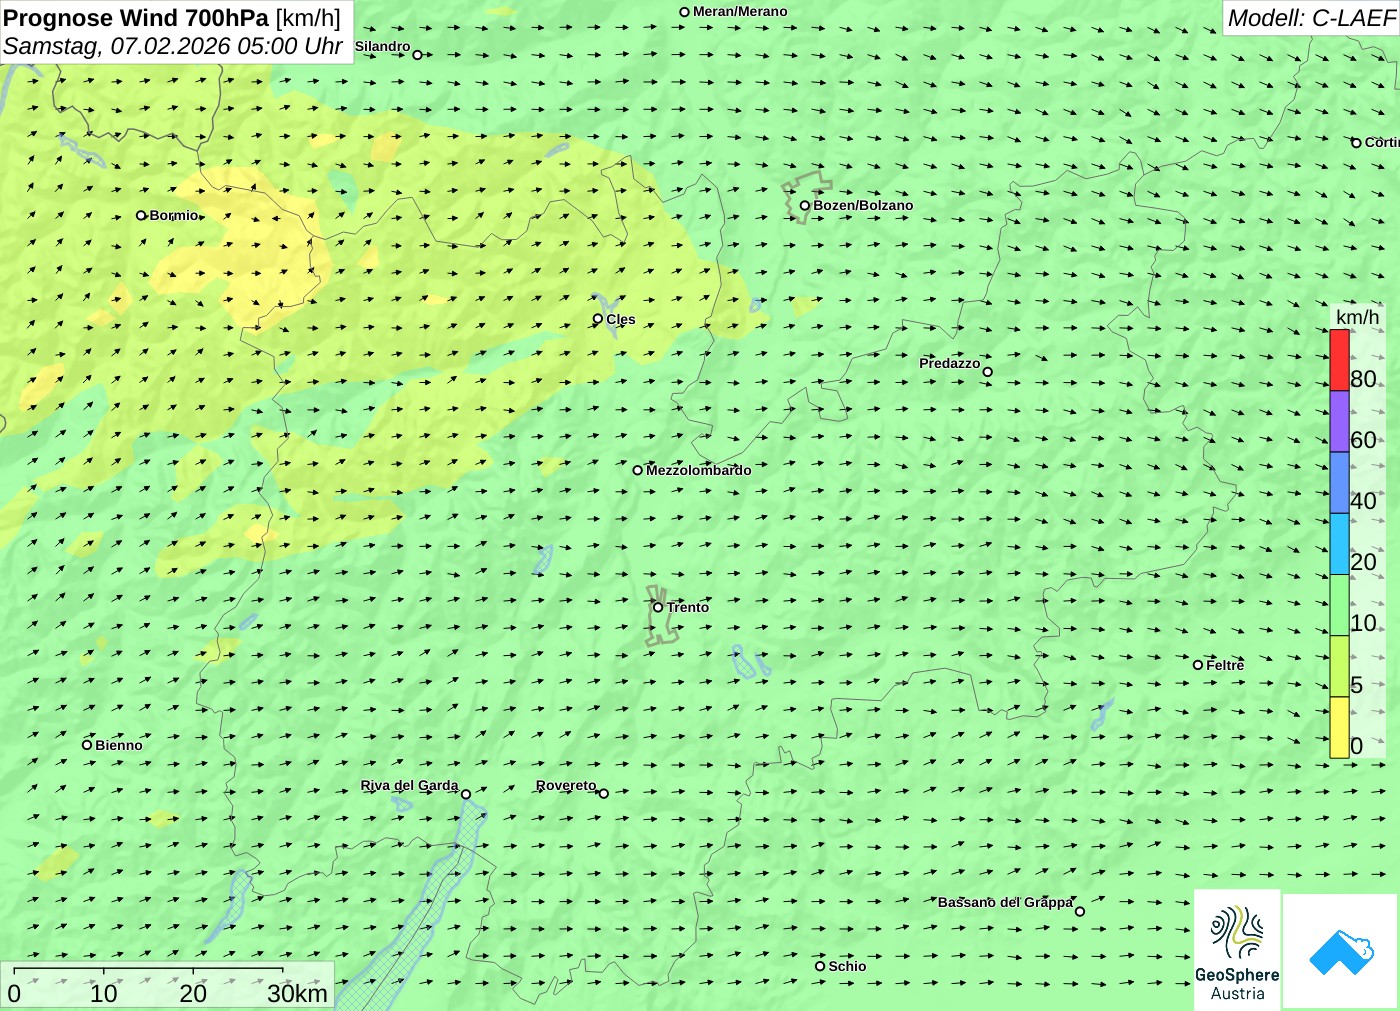The height and width of the screenshot is (1011, 1400).
Task: Click the 'Trento' city label
Action: 688,607
